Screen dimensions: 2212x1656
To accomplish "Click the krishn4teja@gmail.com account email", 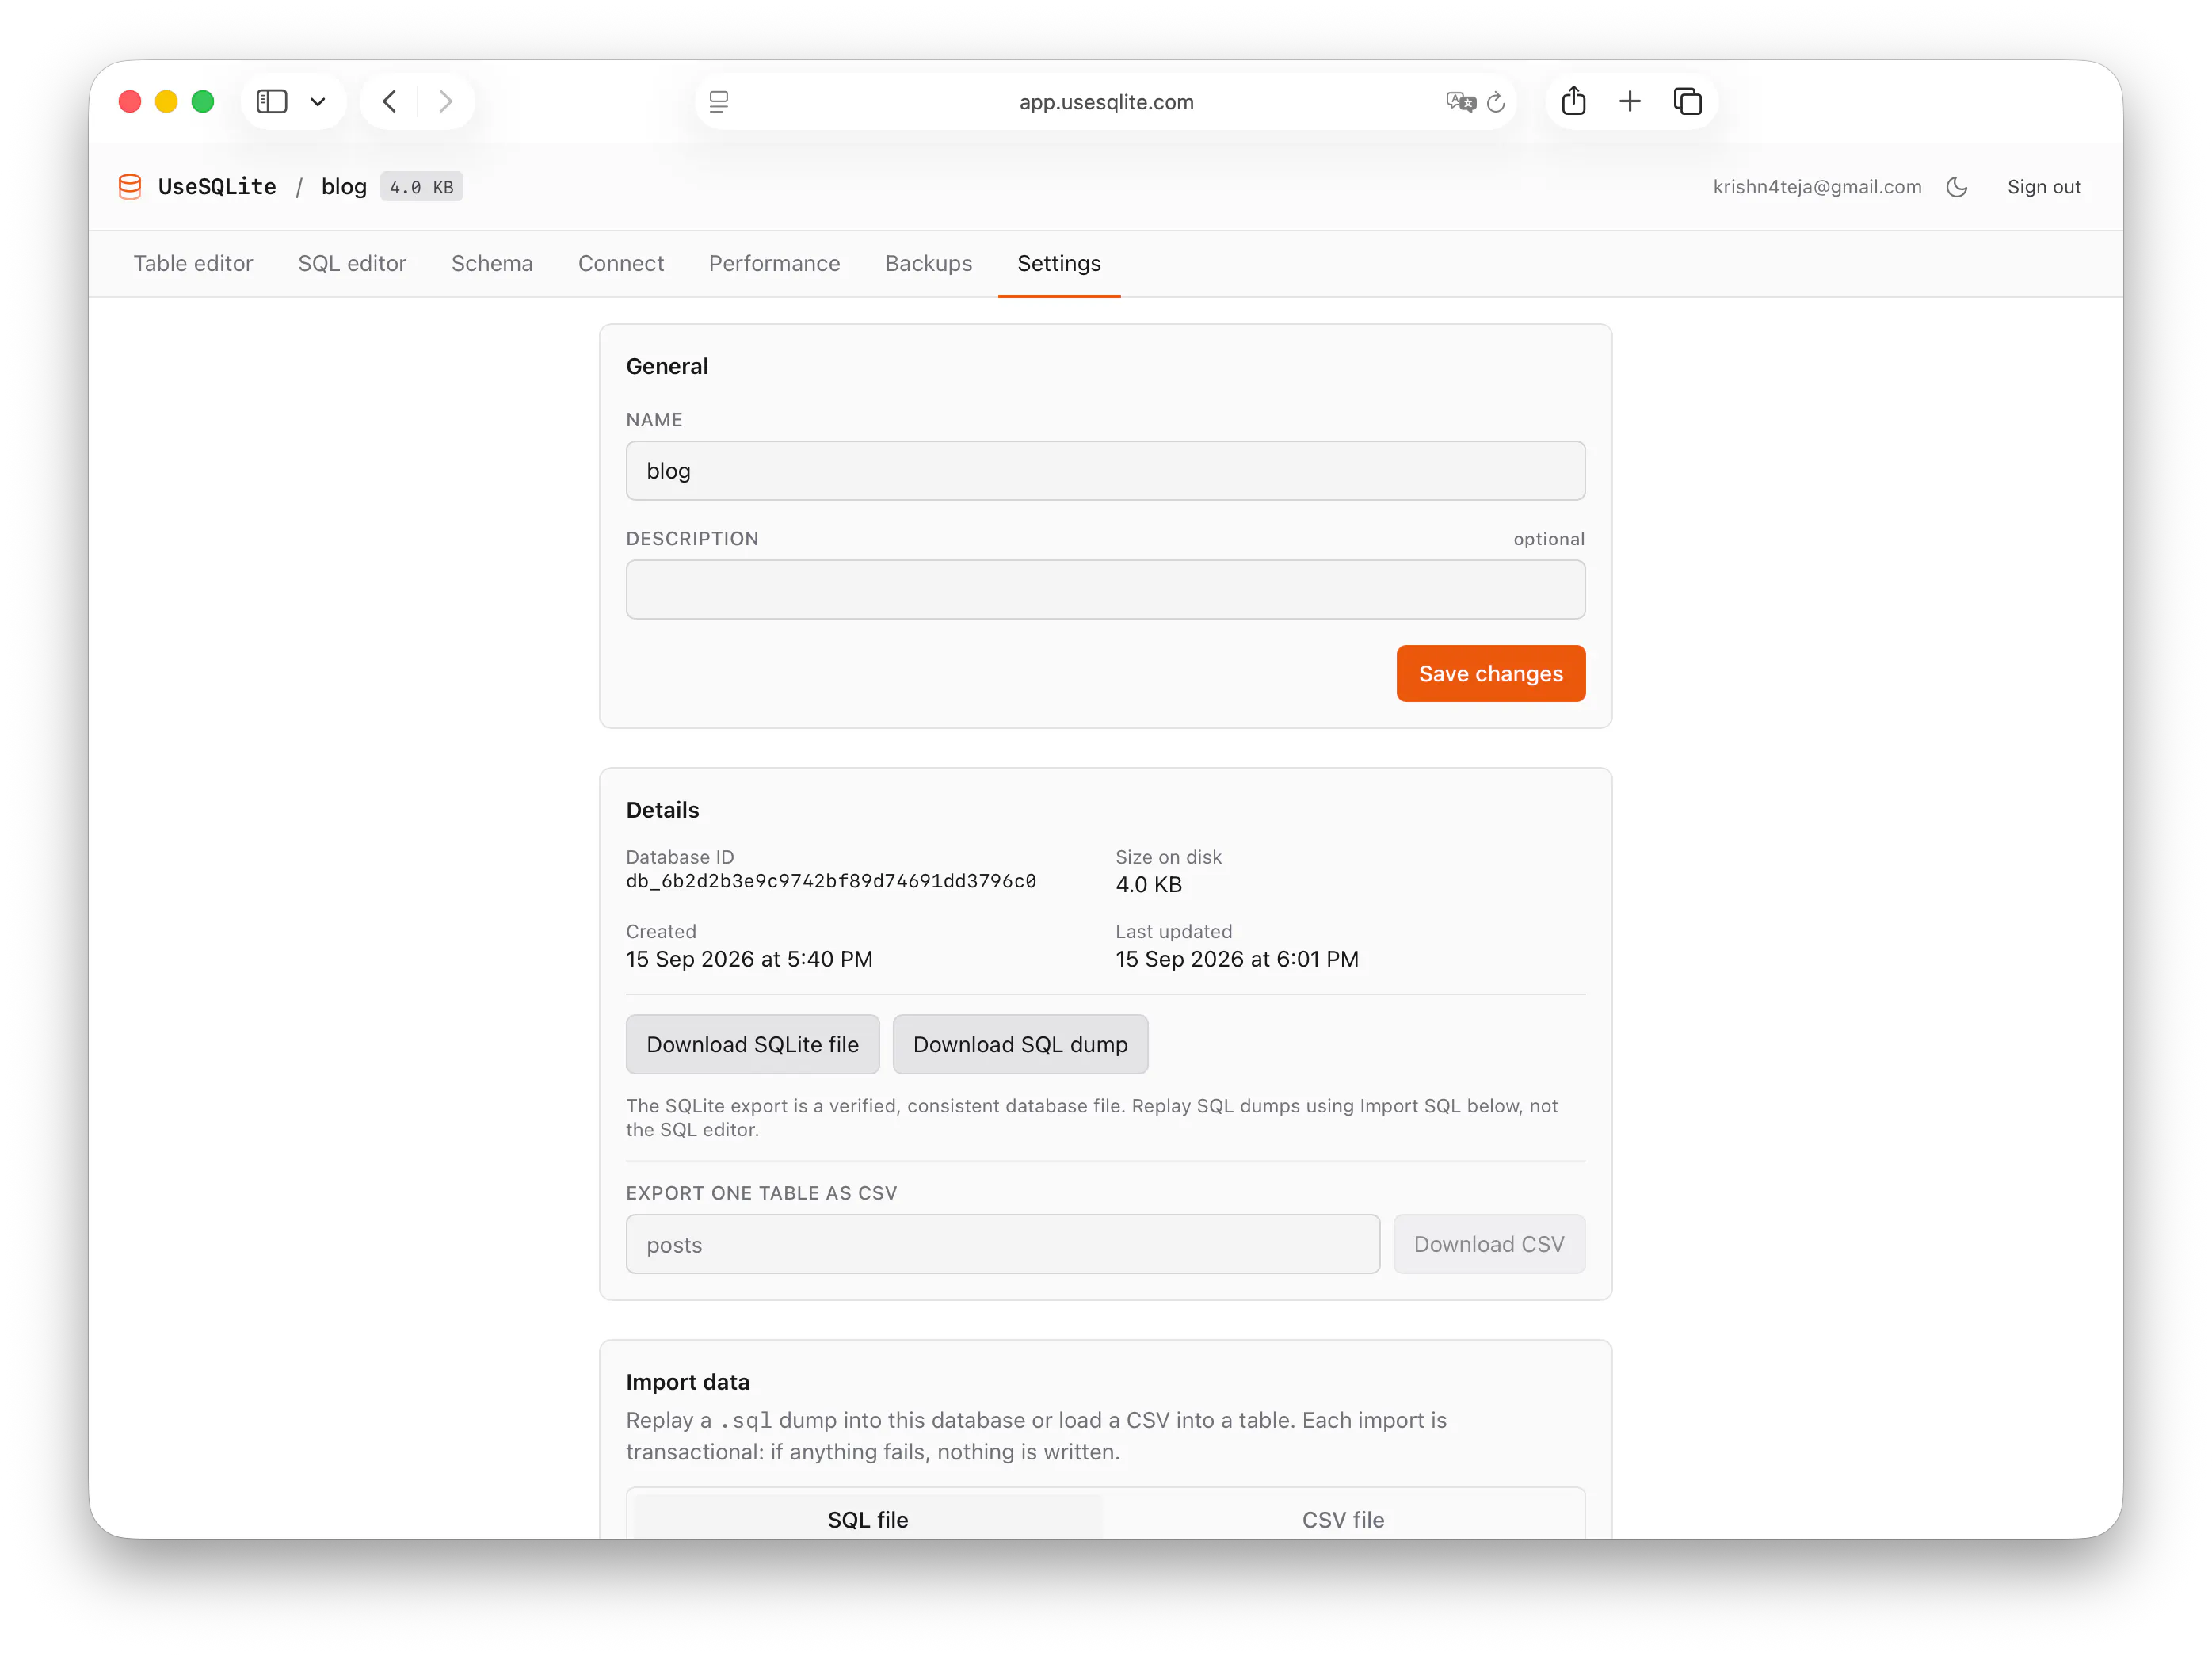I will pos(1817,187).
